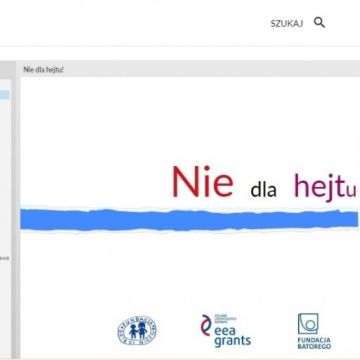Click the gray header above the left sidebar list
The height and width of the screenshot is (360, 360).
[x=6, y=70]
